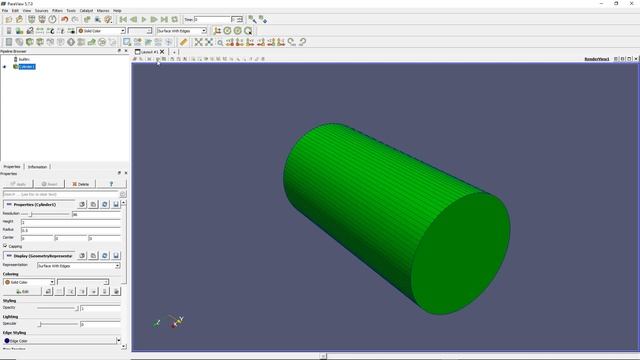Toggle color legend visibility icon

pyautogui.click(x=9, y=31)
